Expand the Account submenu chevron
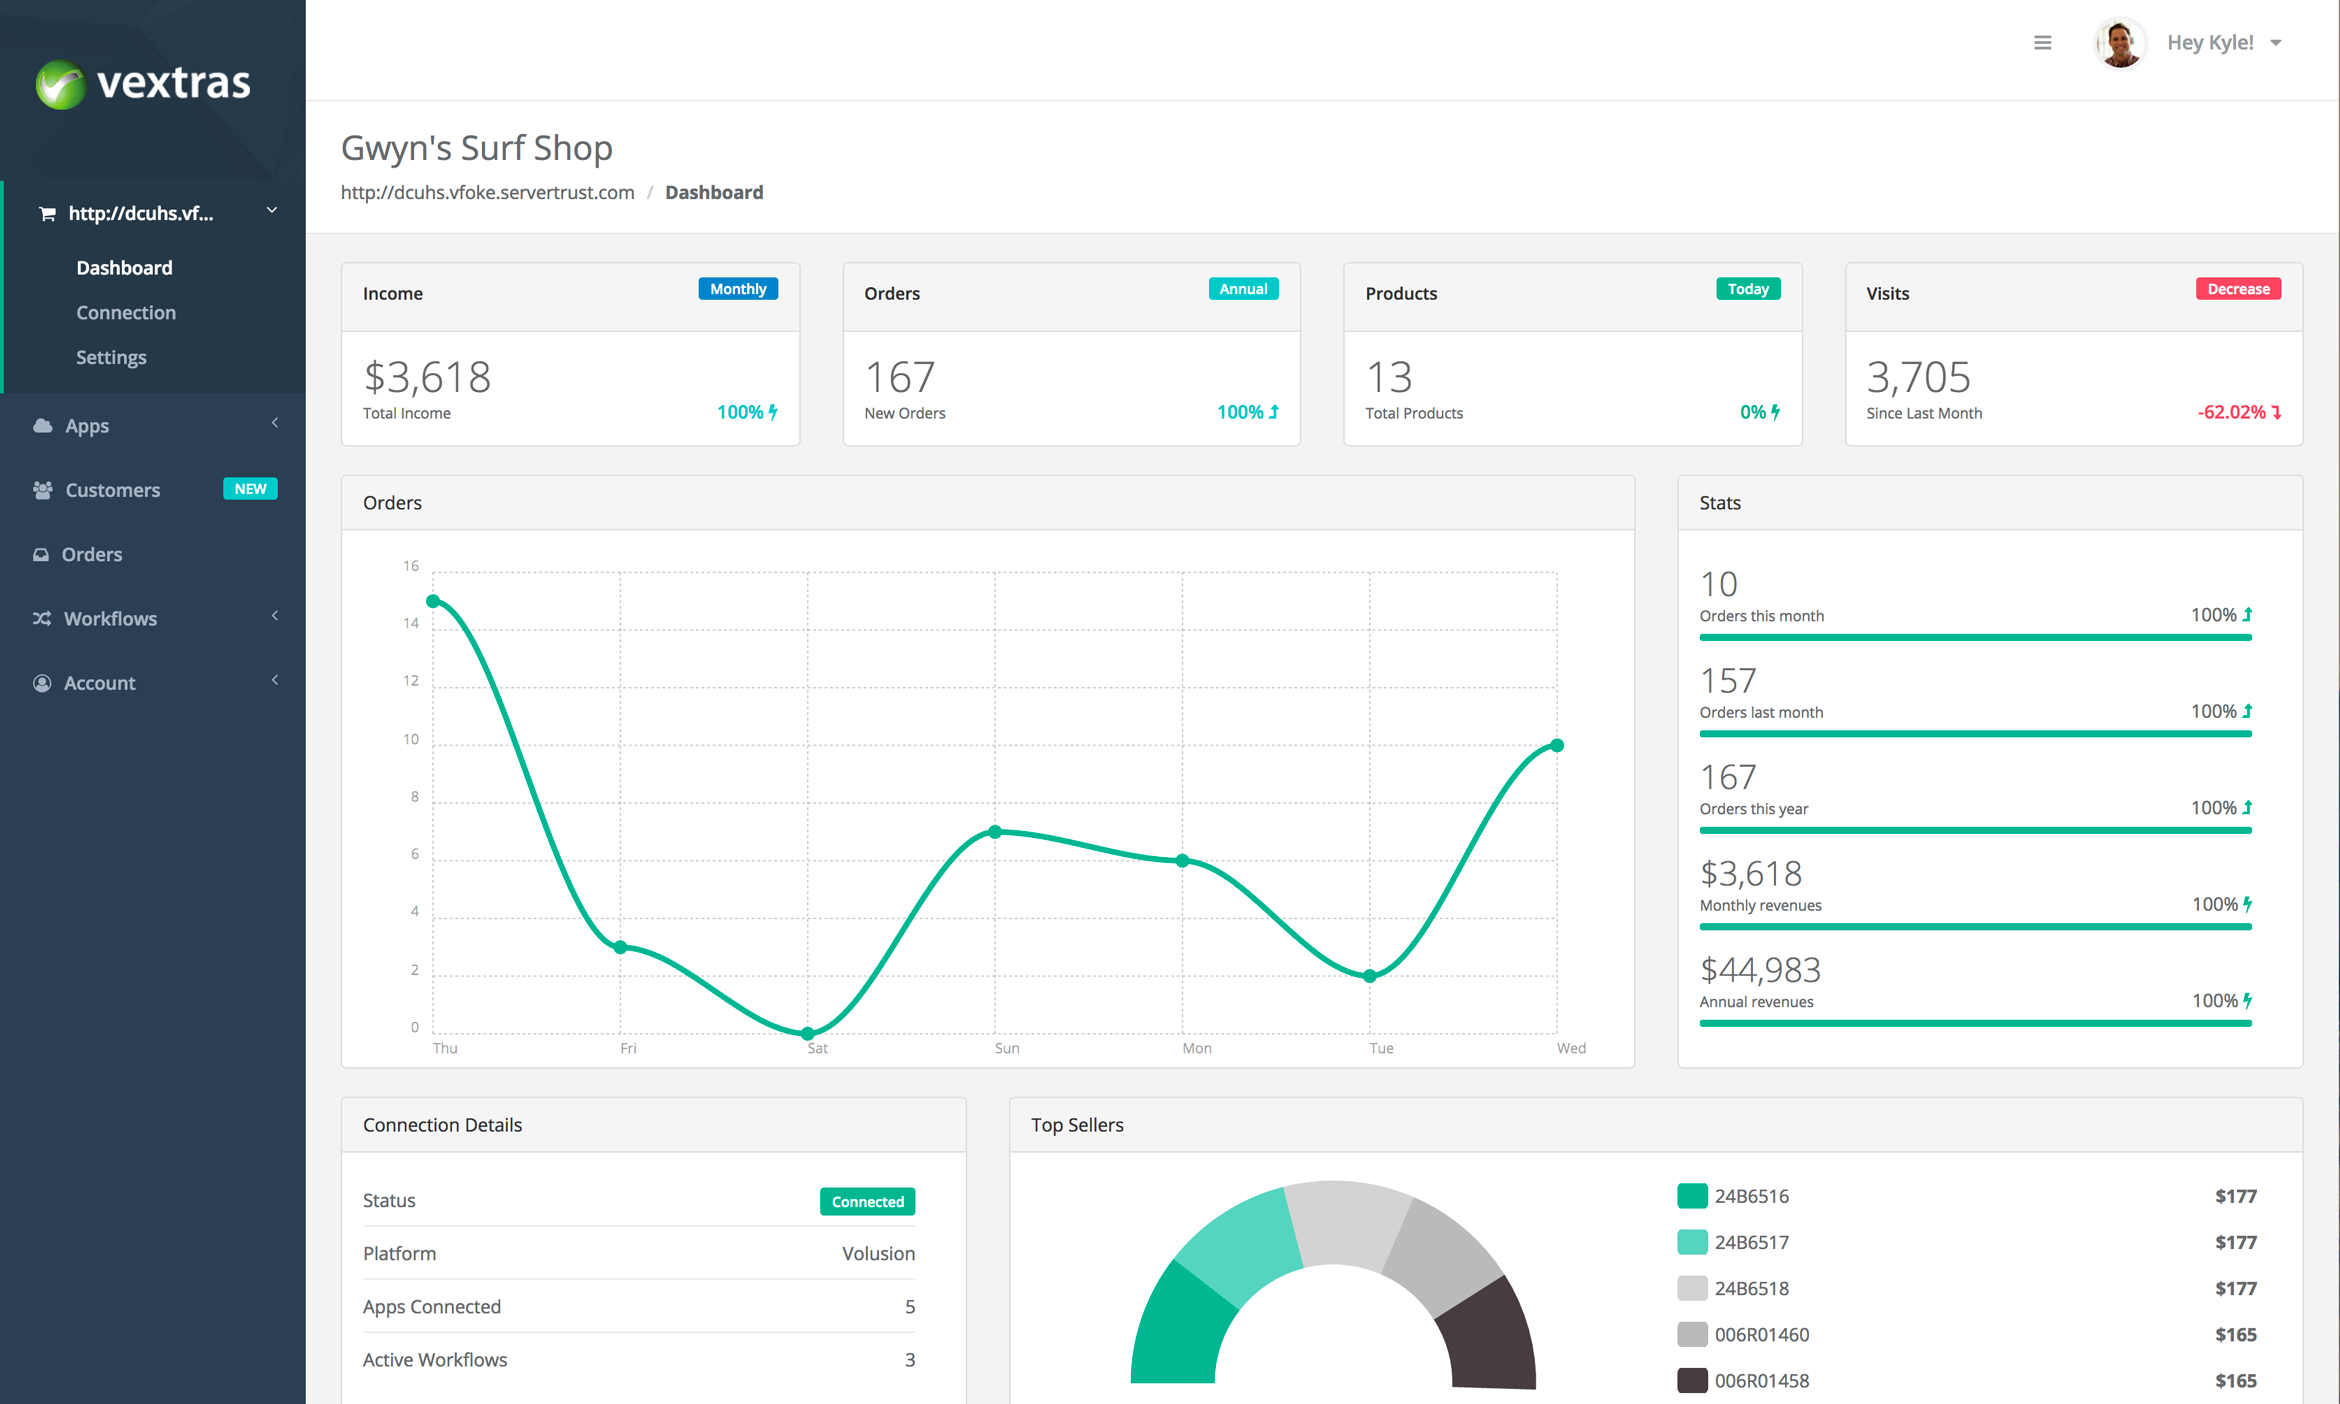Screen dimensions: 2340x1404 [x=275, y=681]
